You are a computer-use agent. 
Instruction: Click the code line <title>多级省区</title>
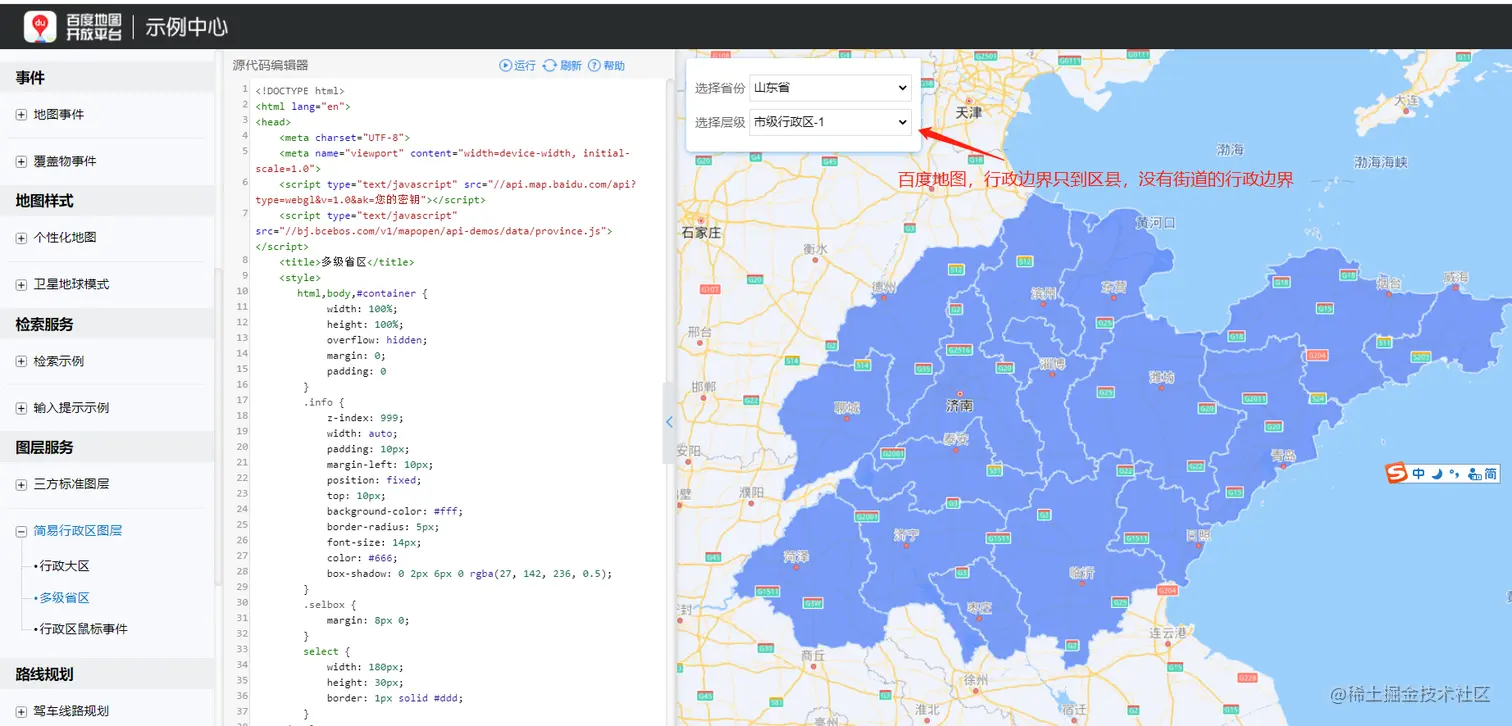click(347, 262)
